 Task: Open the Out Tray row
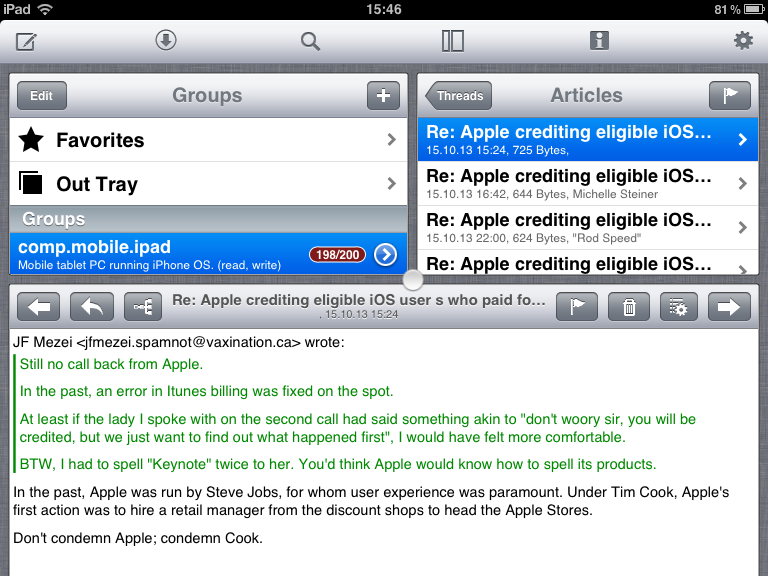tap(208, 184)
